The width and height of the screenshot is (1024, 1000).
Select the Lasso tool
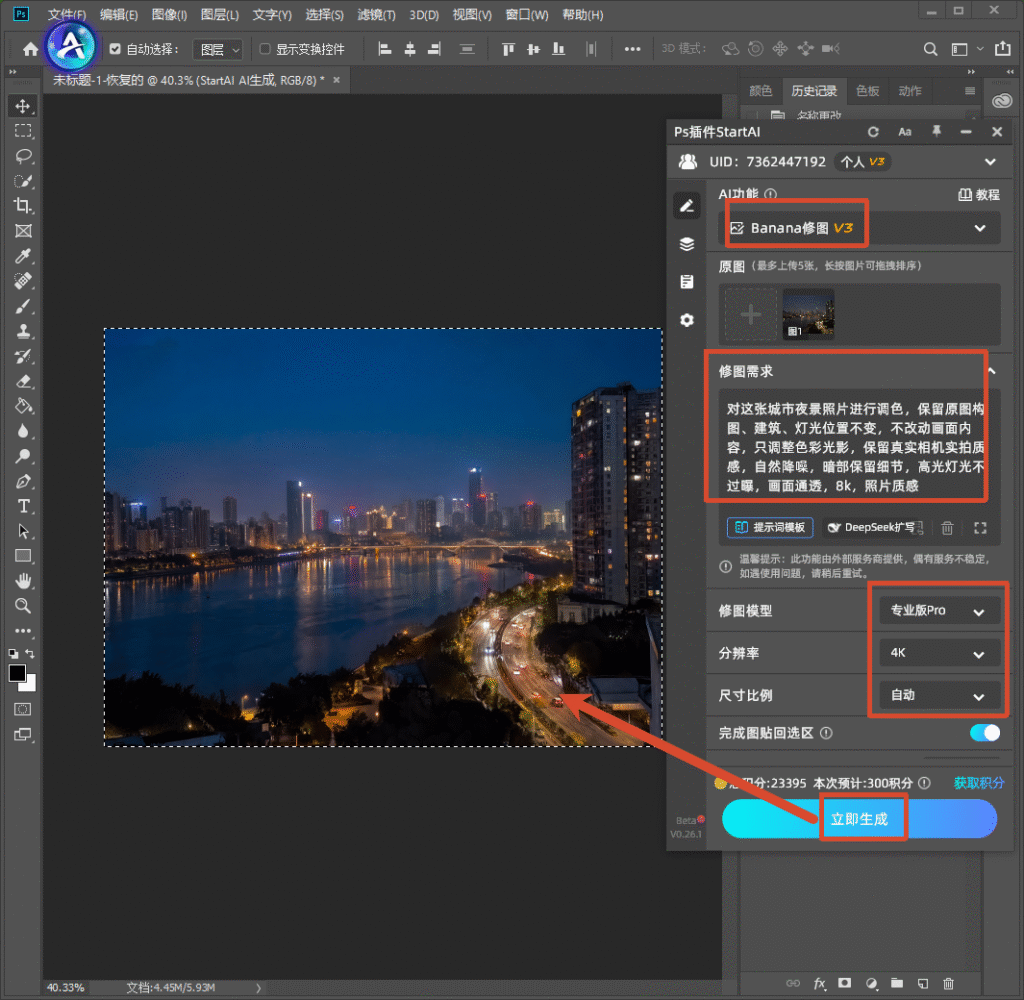(23, 155)
